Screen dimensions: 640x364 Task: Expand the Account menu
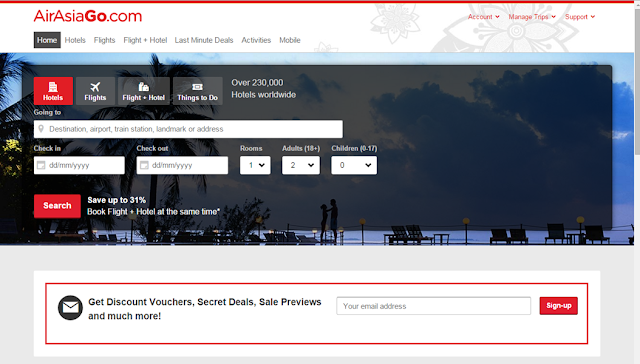(484, 17)
